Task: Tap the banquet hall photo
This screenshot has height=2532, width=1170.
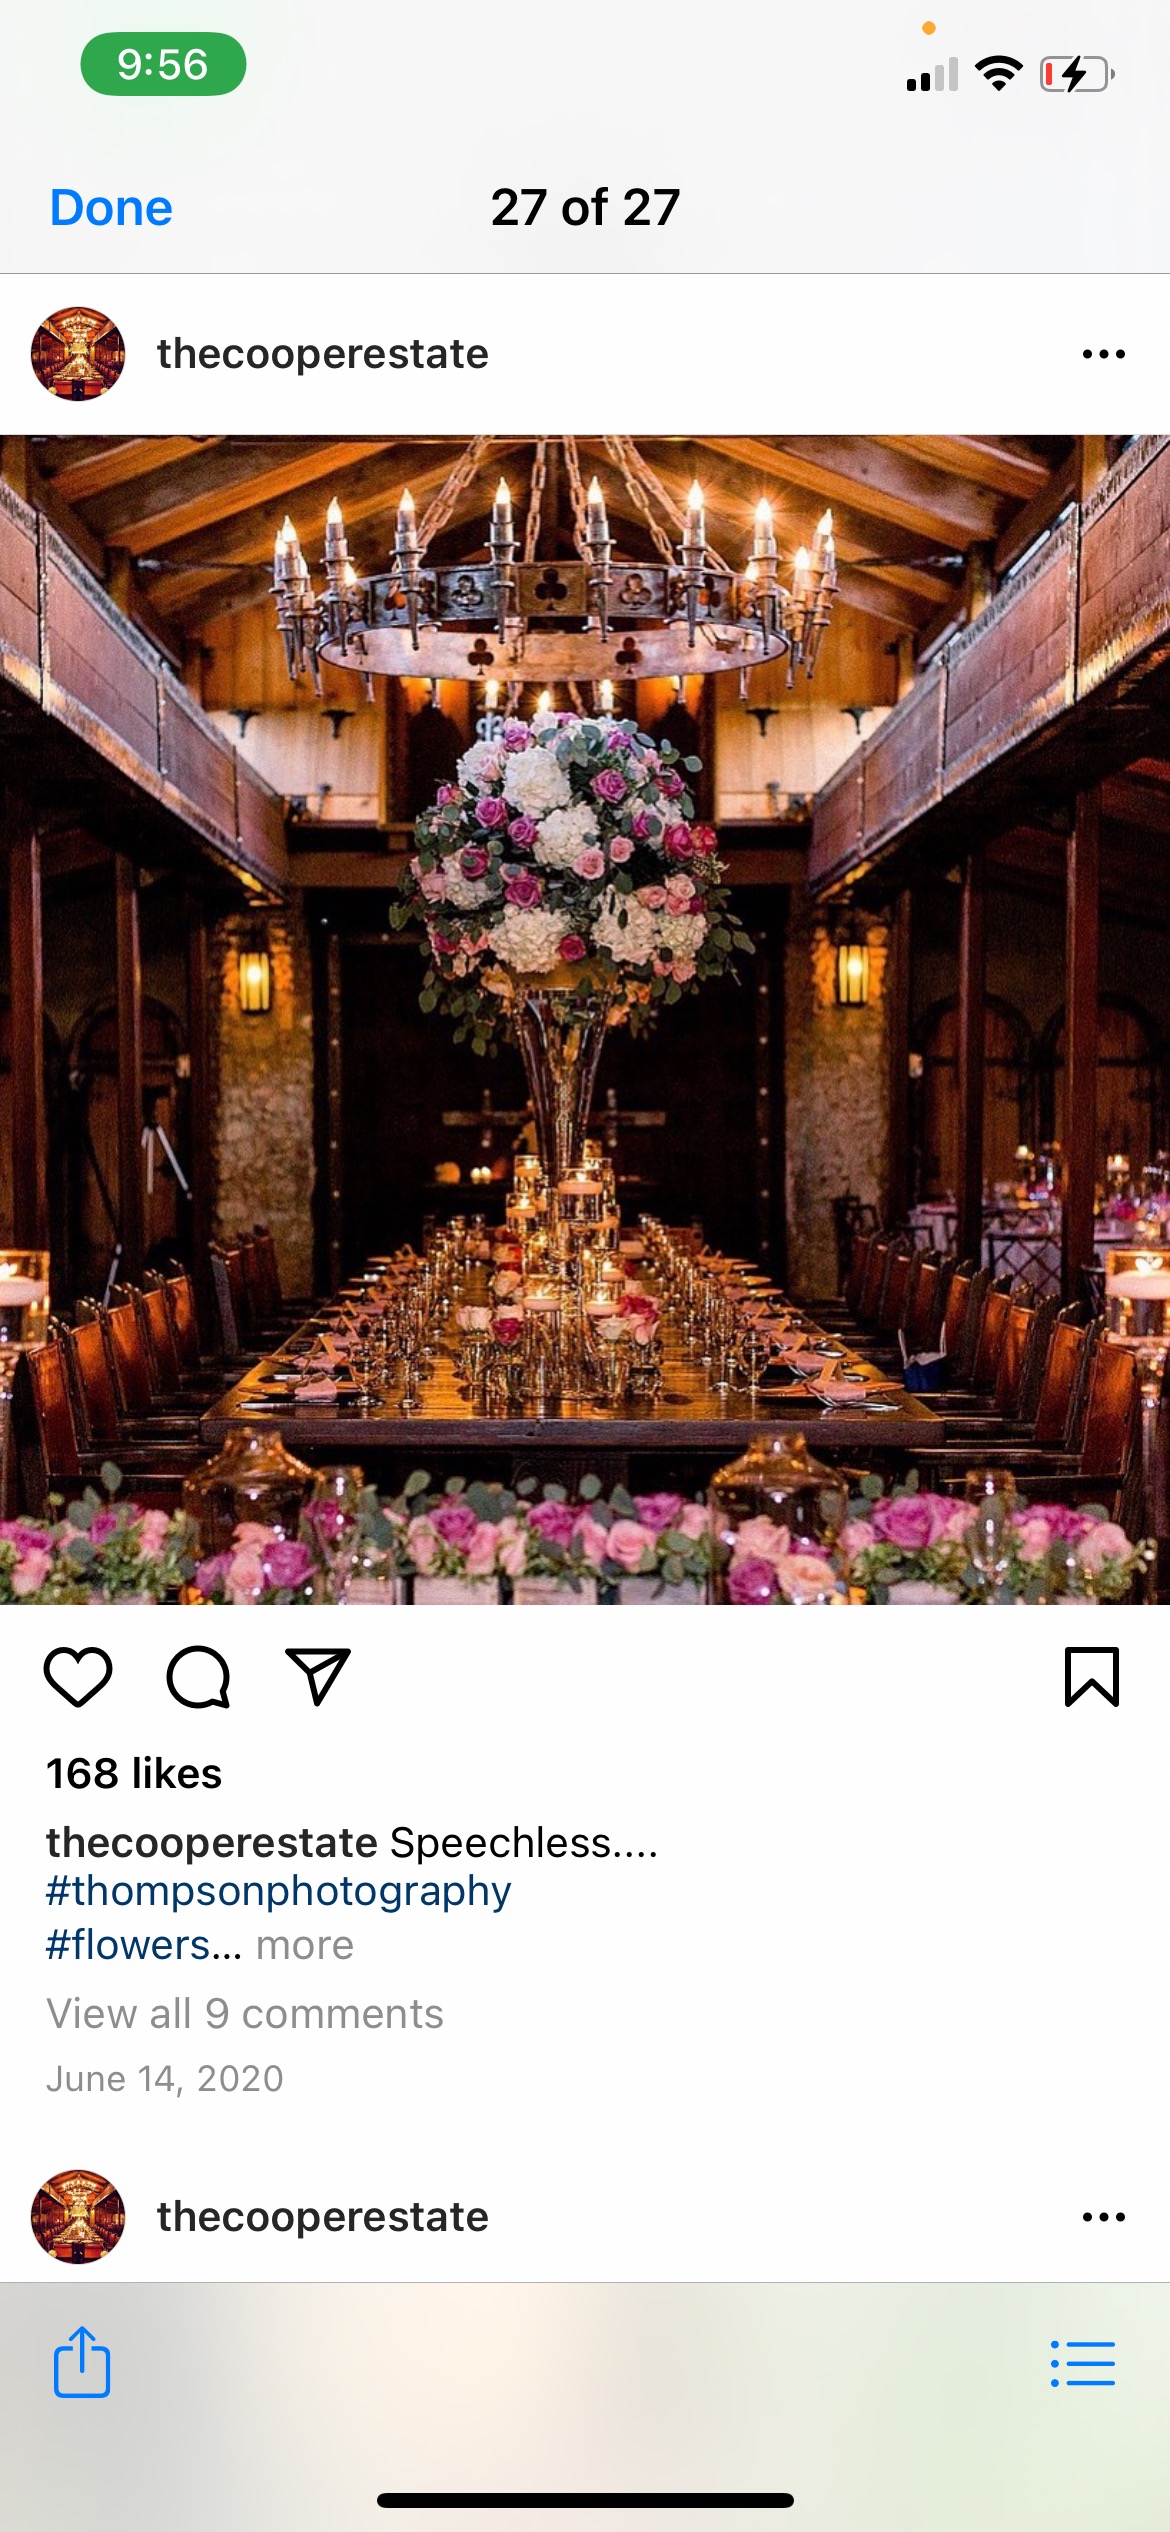Action: [x=585, y=1020]
